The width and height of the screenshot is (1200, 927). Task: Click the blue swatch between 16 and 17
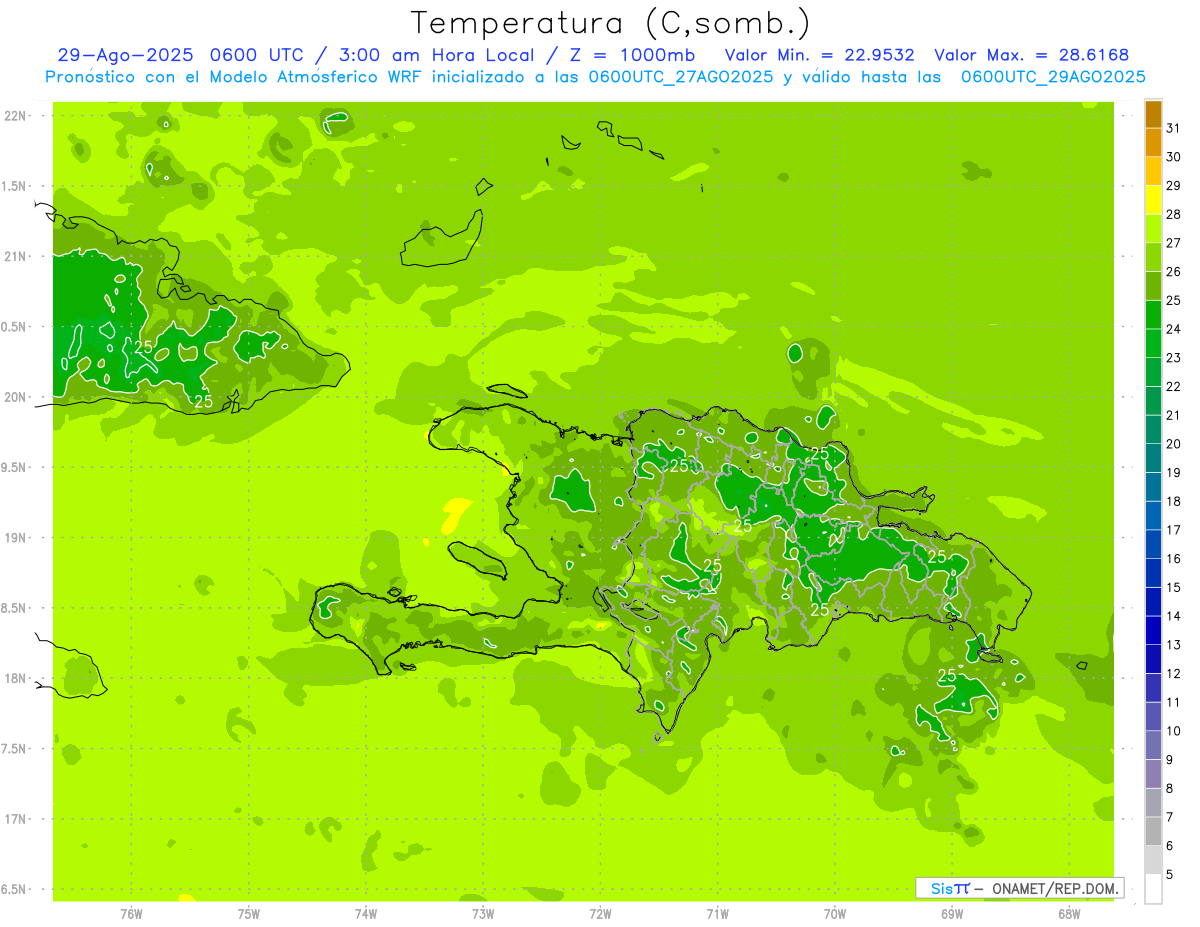pyautogui.click(x=1153, y=545)
